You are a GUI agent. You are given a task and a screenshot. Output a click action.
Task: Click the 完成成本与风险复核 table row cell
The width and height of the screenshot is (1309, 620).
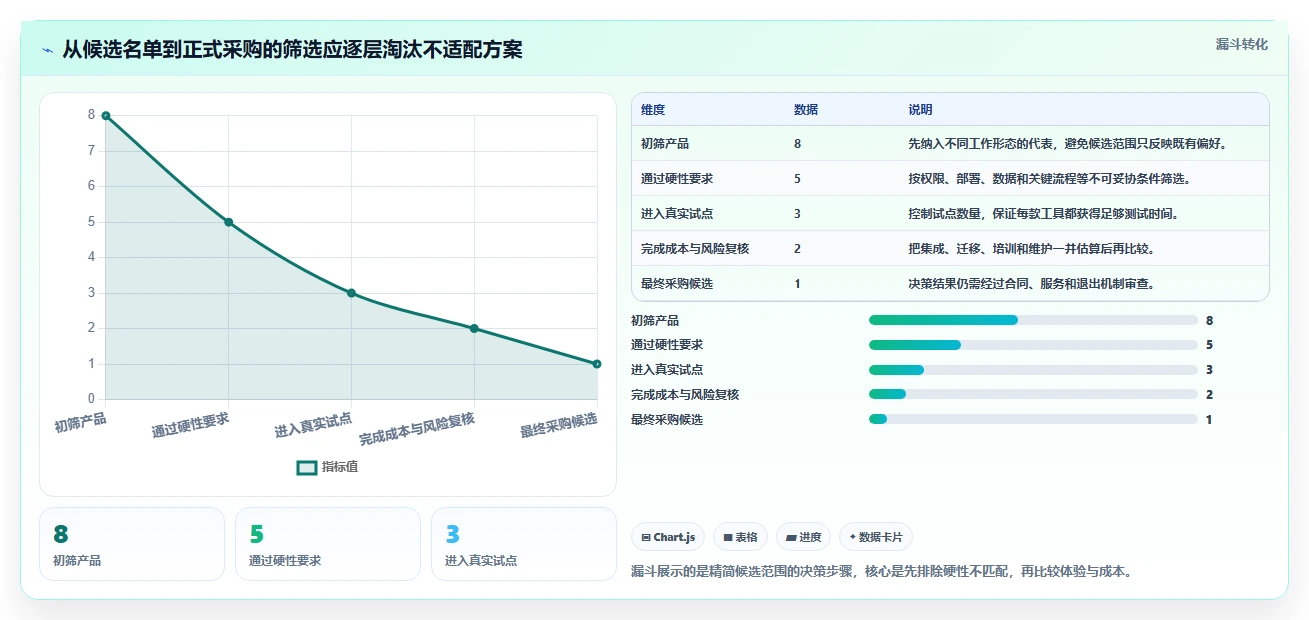pos(695,249)
